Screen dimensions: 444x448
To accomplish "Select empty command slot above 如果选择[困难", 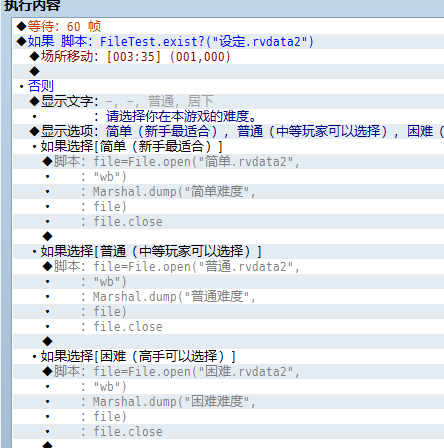I will tap(228, 341).
